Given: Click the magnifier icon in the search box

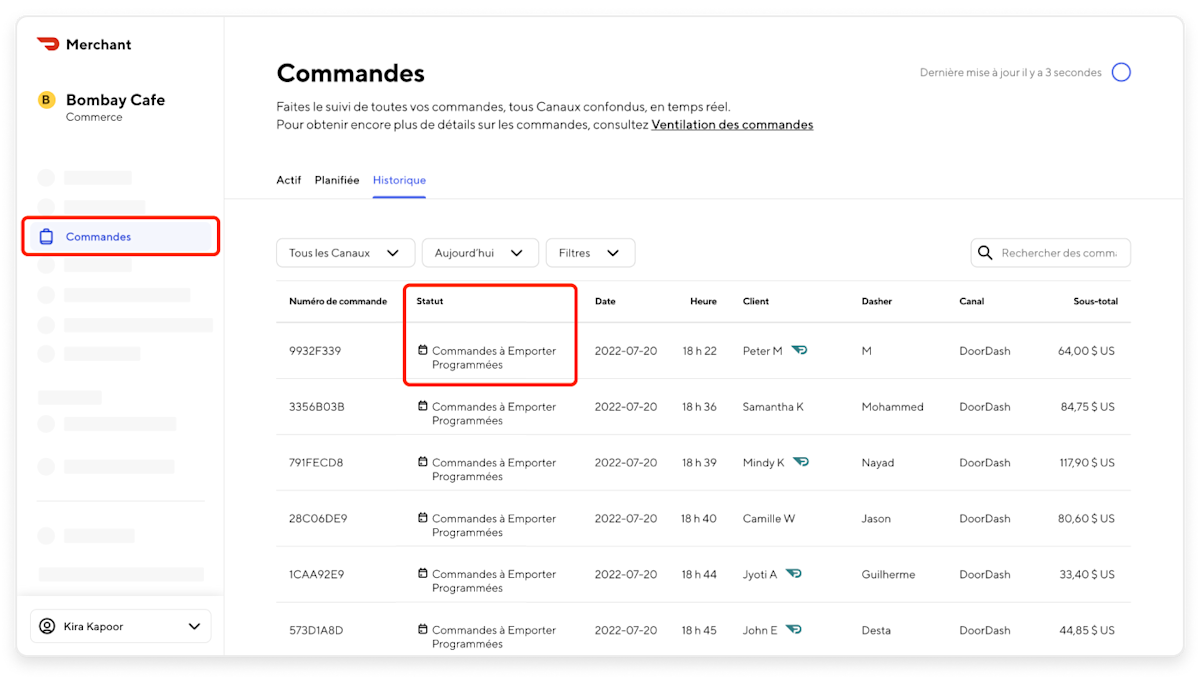Looking at the screenshot, I should pyautogui.click(x=985, y=253).
